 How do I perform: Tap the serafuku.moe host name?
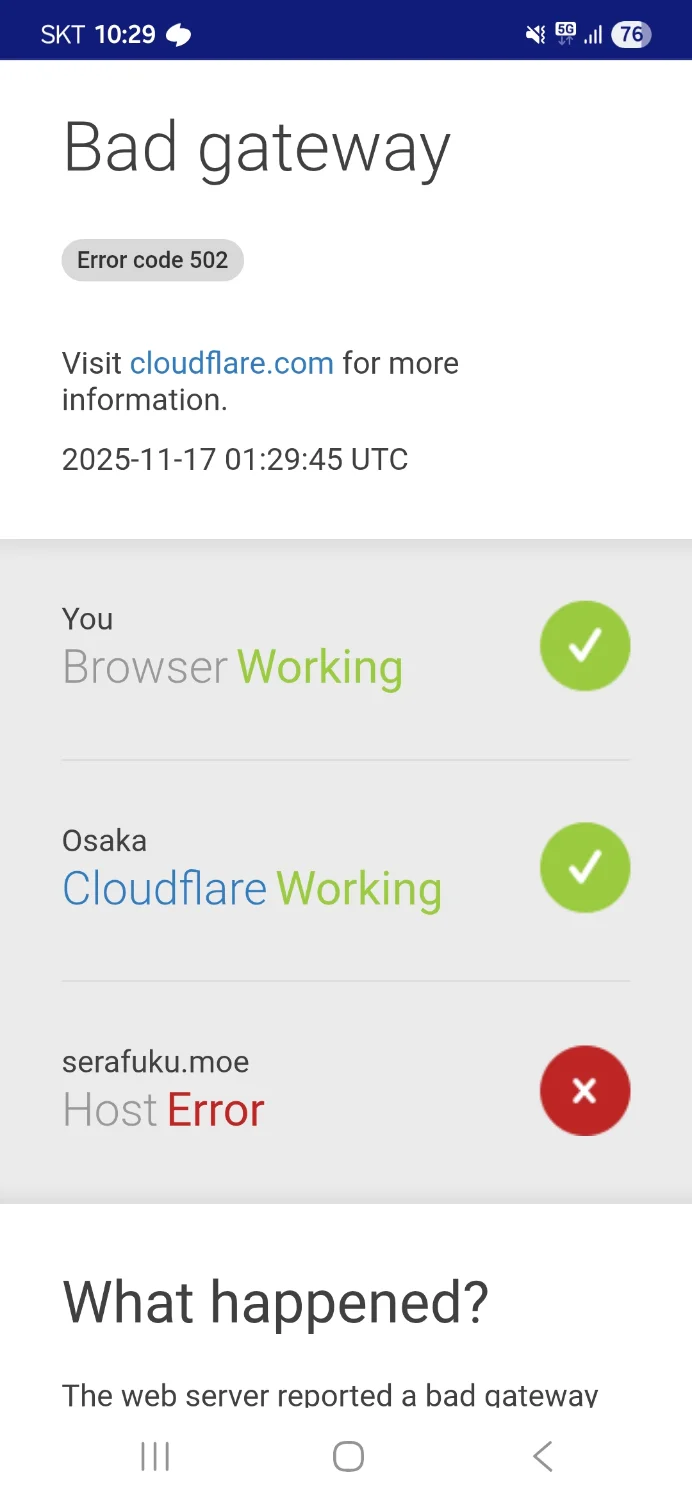coord(155,1061)
